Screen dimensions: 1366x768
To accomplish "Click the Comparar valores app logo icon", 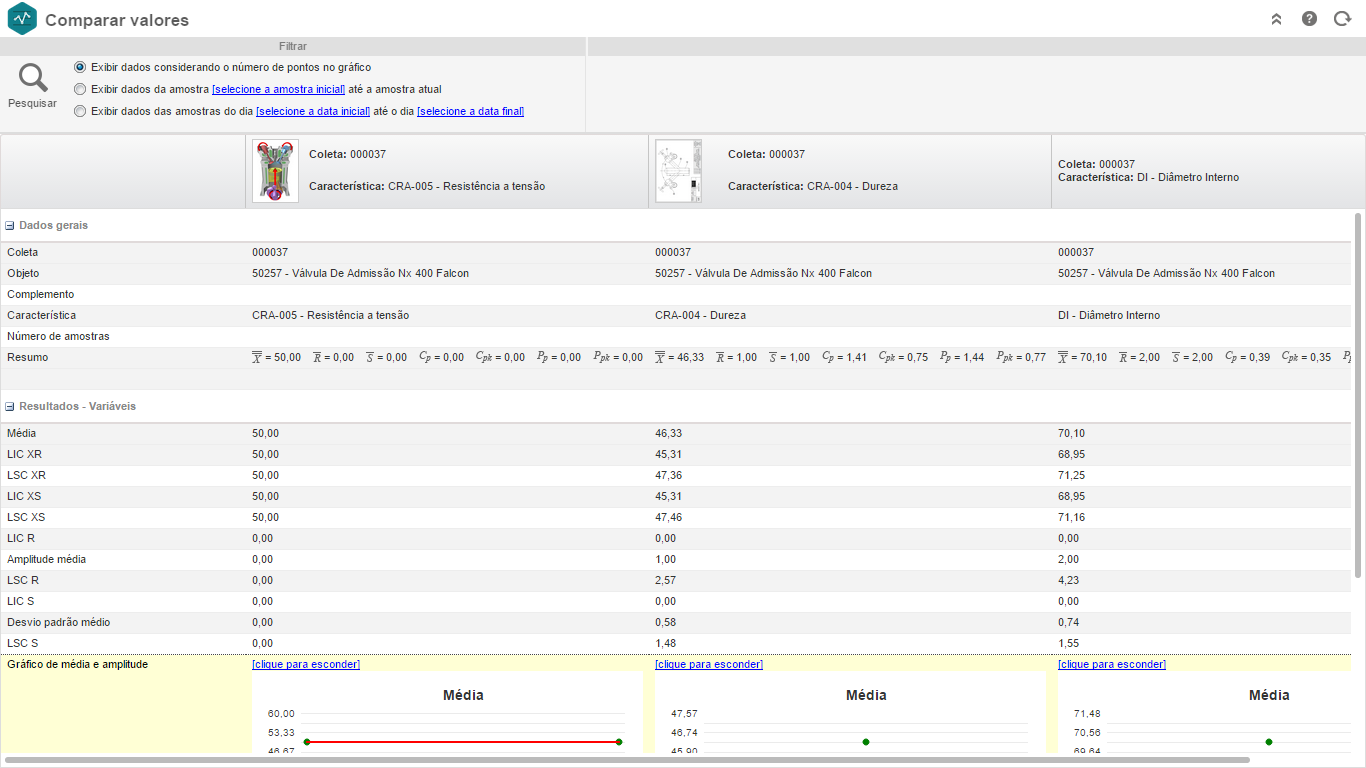I will (x=22, y=19).
